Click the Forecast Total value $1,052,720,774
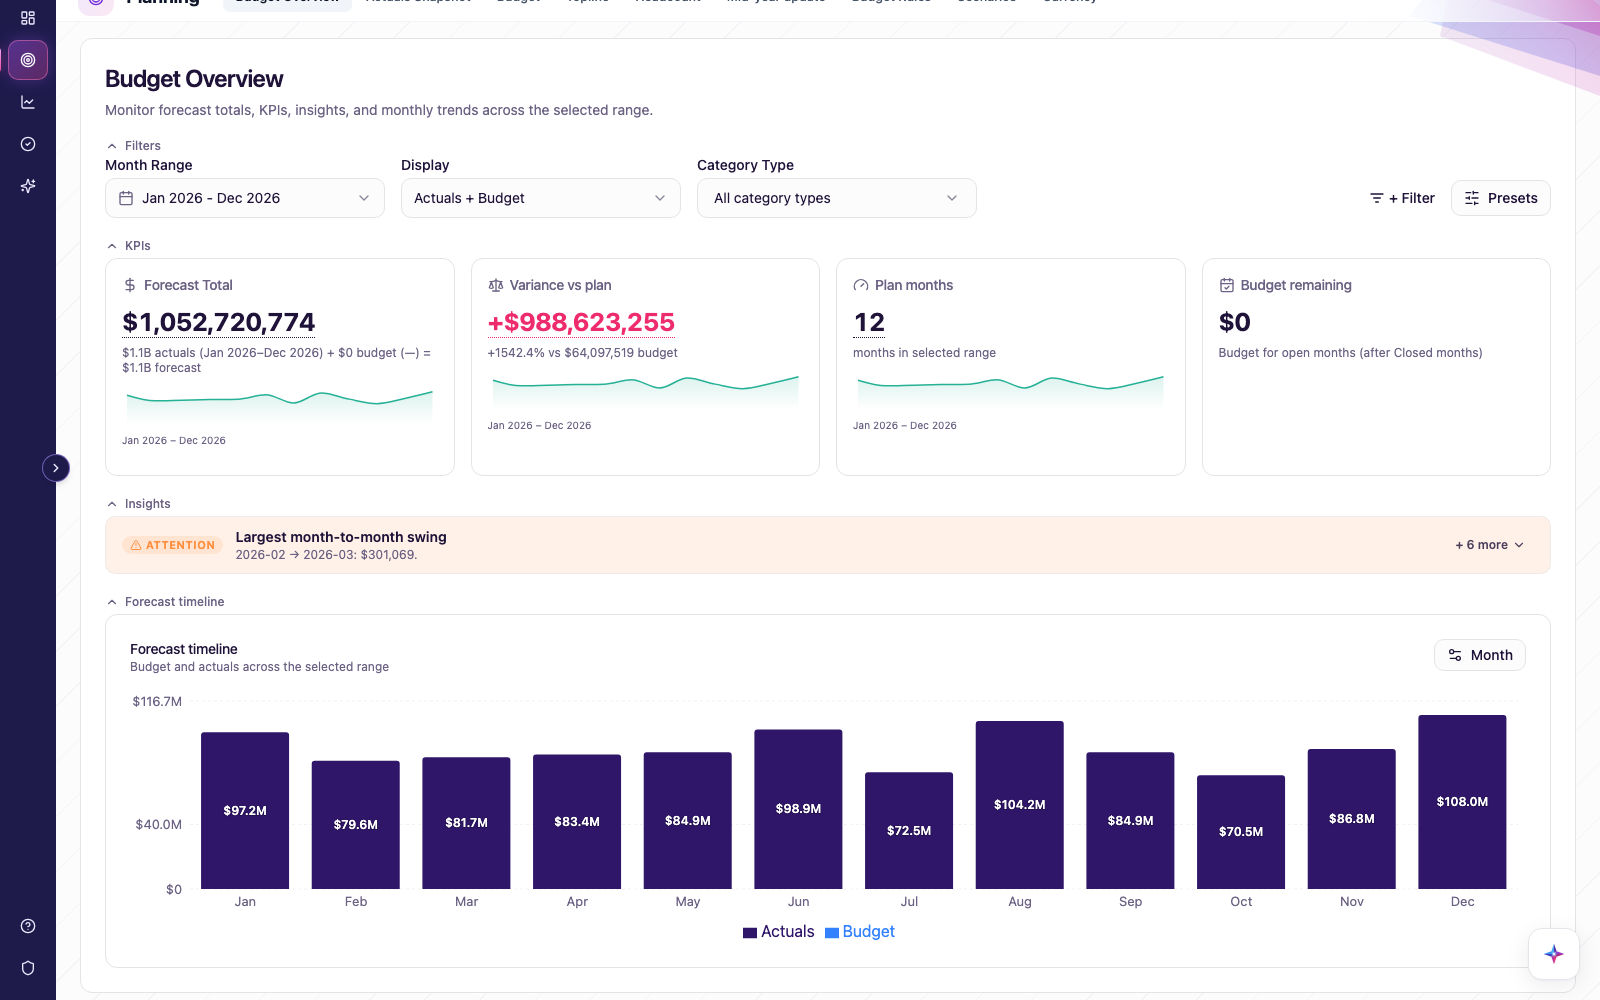This screenshot has height=1000, width=1600. coord(219,322)
